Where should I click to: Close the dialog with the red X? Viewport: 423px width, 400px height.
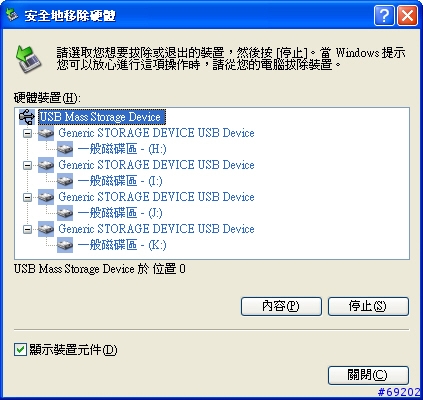click(x=407, y=16)
